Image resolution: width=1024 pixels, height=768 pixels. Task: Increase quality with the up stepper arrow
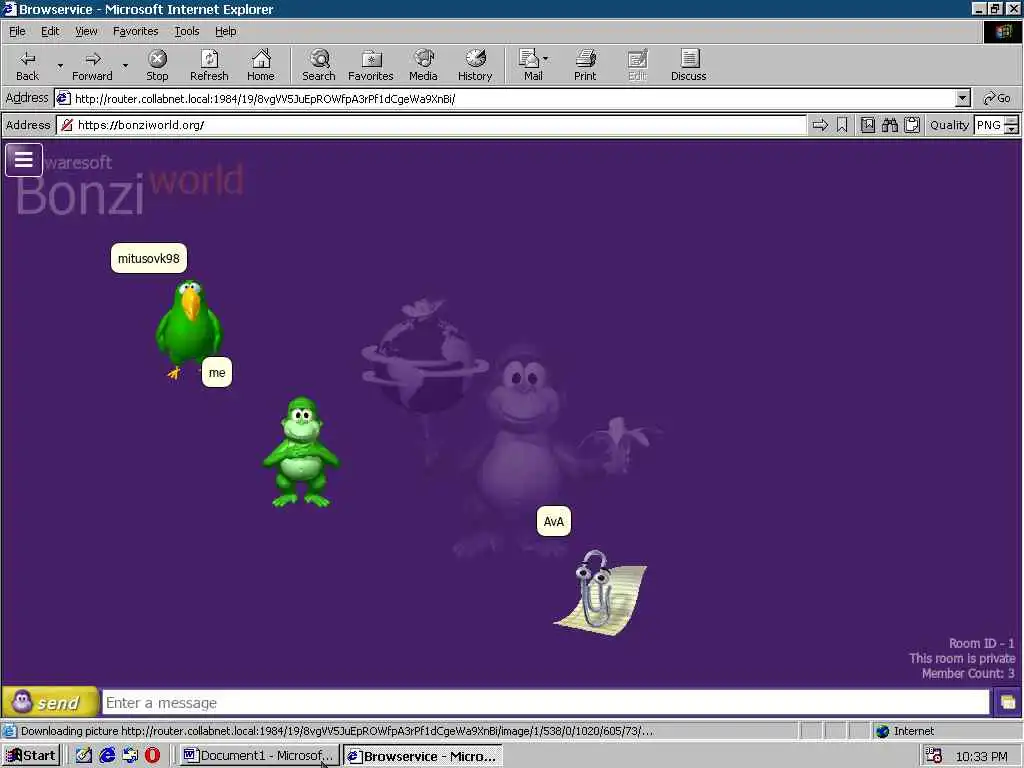coord(1012,120)
